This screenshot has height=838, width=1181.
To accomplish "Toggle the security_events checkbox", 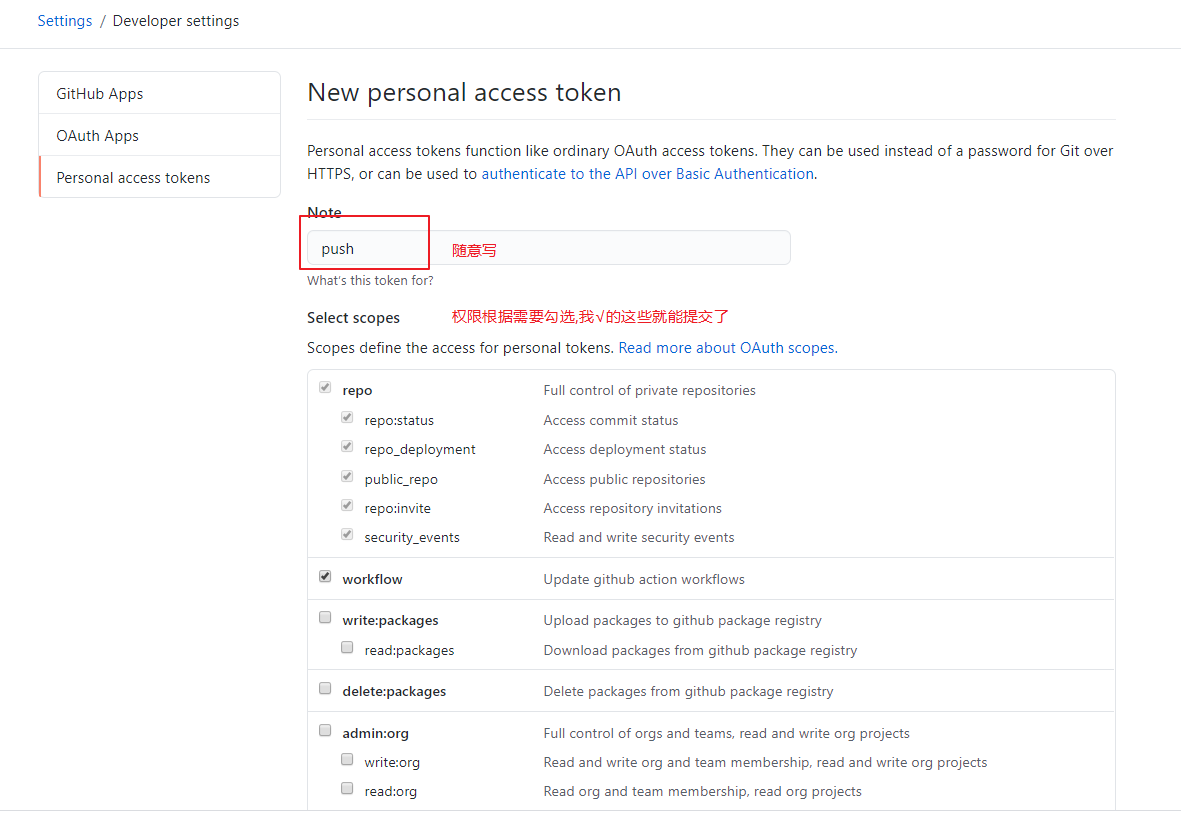I will (x=347, y=535).
